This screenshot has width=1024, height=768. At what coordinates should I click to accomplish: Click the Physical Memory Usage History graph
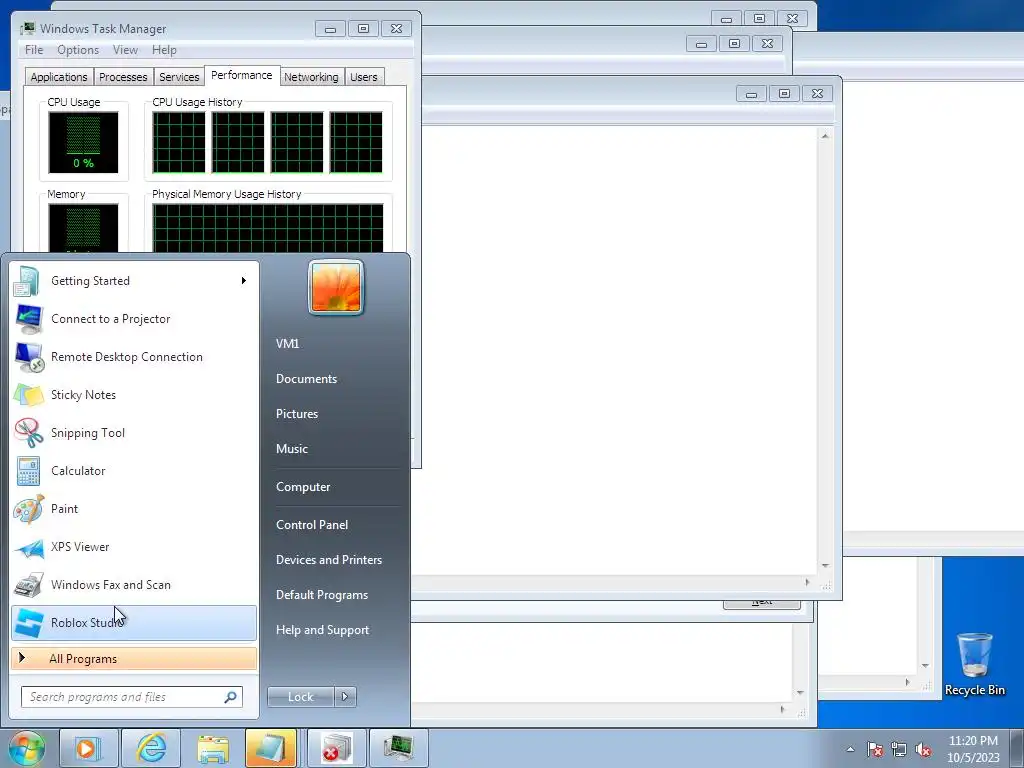(268, 229)
